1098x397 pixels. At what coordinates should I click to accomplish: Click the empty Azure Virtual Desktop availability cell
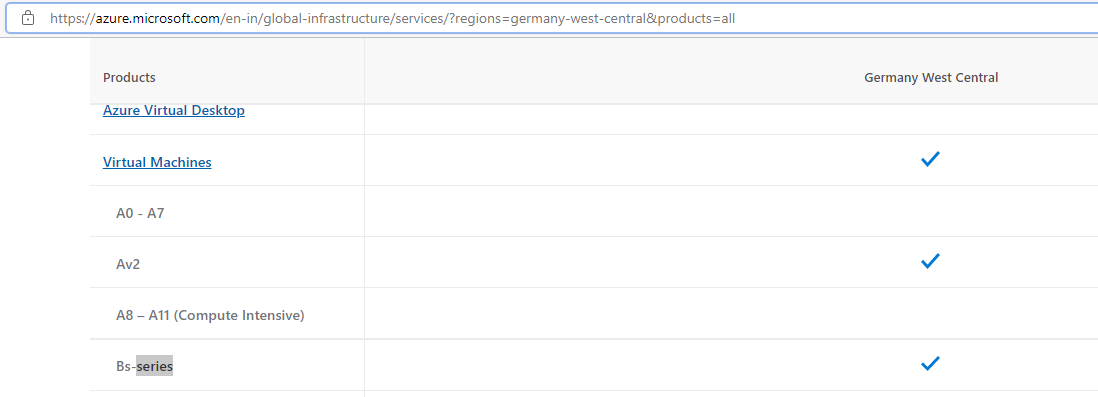point(731,119)
